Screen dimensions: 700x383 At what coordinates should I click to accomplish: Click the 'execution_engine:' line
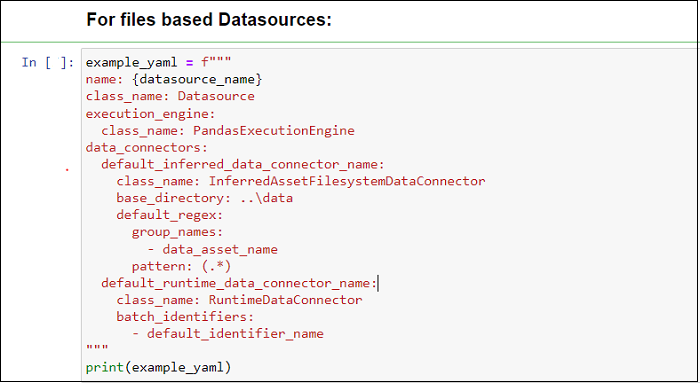(x=150, y=114)
